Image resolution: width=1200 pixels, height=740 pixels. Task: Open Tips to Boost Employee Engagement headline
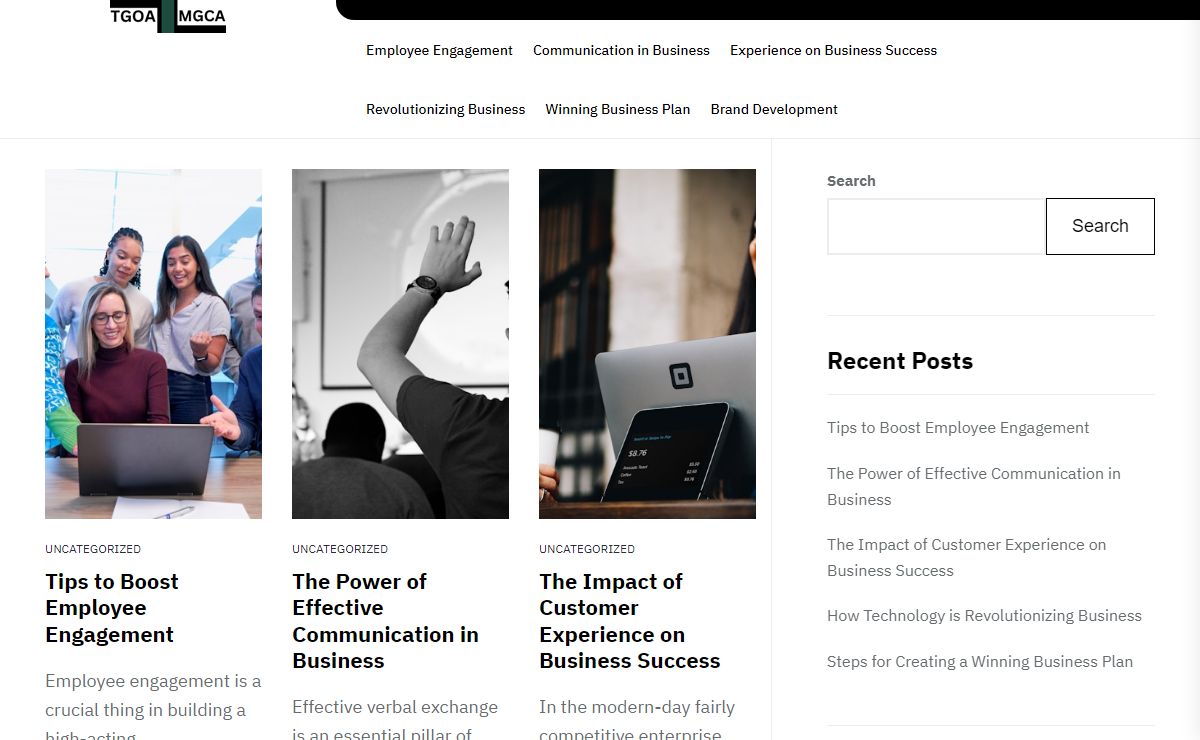[112, 608]
